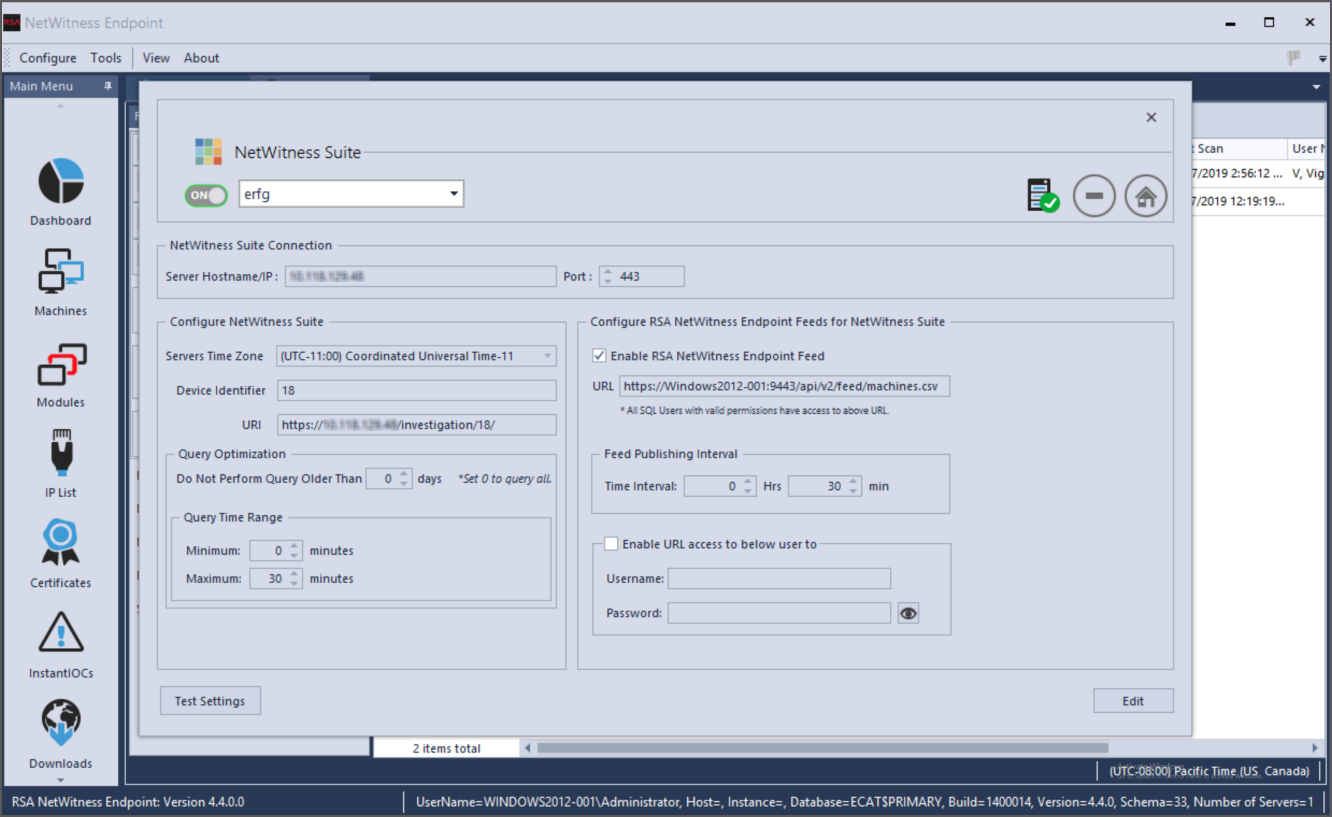Expand the Servers Time Zone dropdown
1332x817 pixels.
click(547, 356)
